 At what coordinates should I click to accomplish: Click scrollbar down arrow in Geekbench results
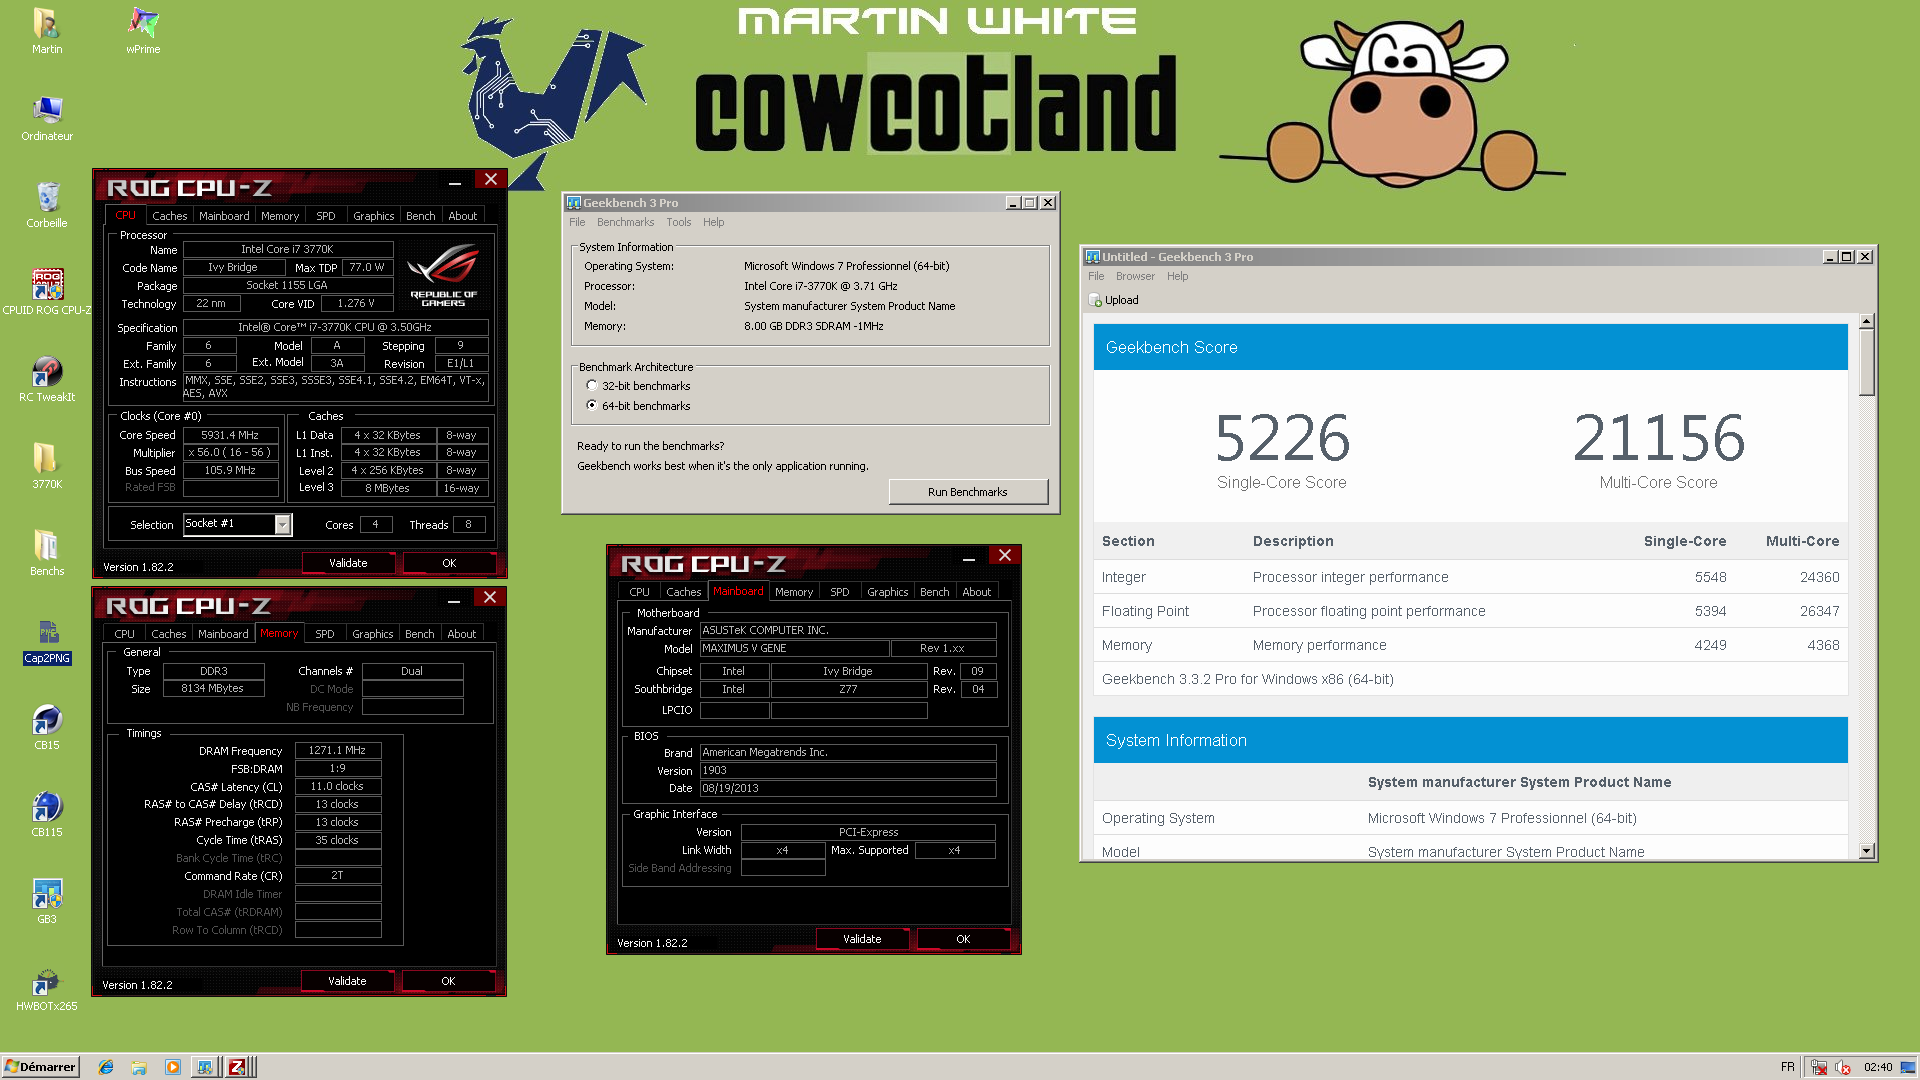pos(1866,851)
